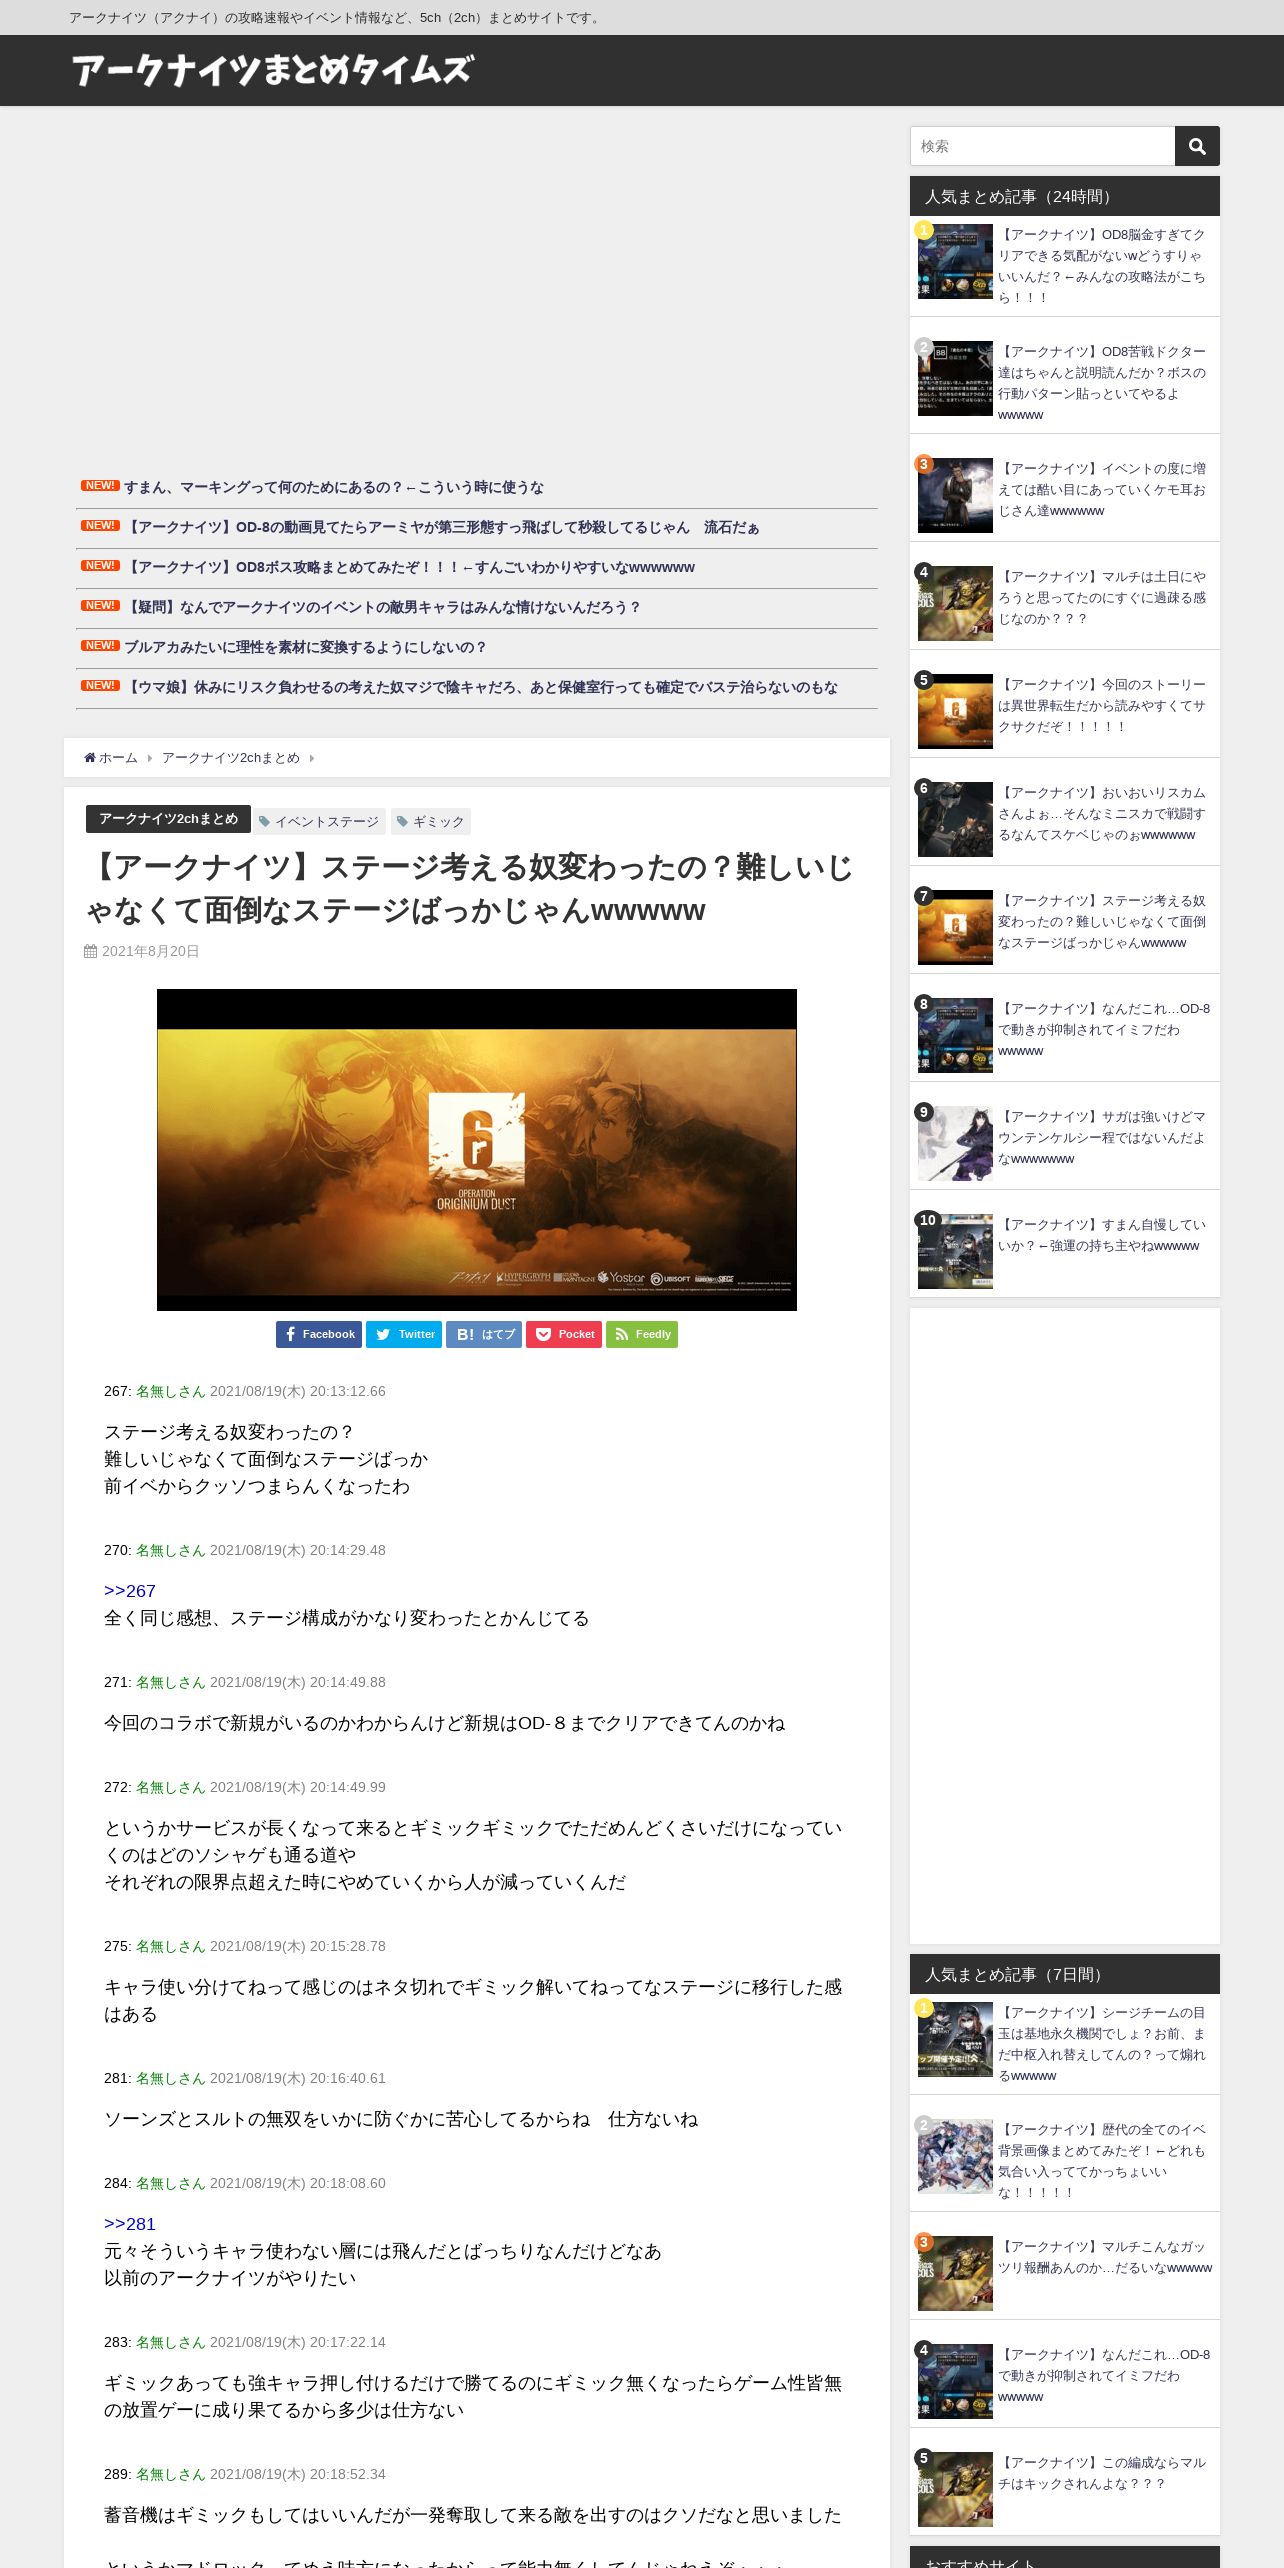Open news link OD8ボス攻略まとめてみたぞ

pyautogui.click(x=409, y=567)
